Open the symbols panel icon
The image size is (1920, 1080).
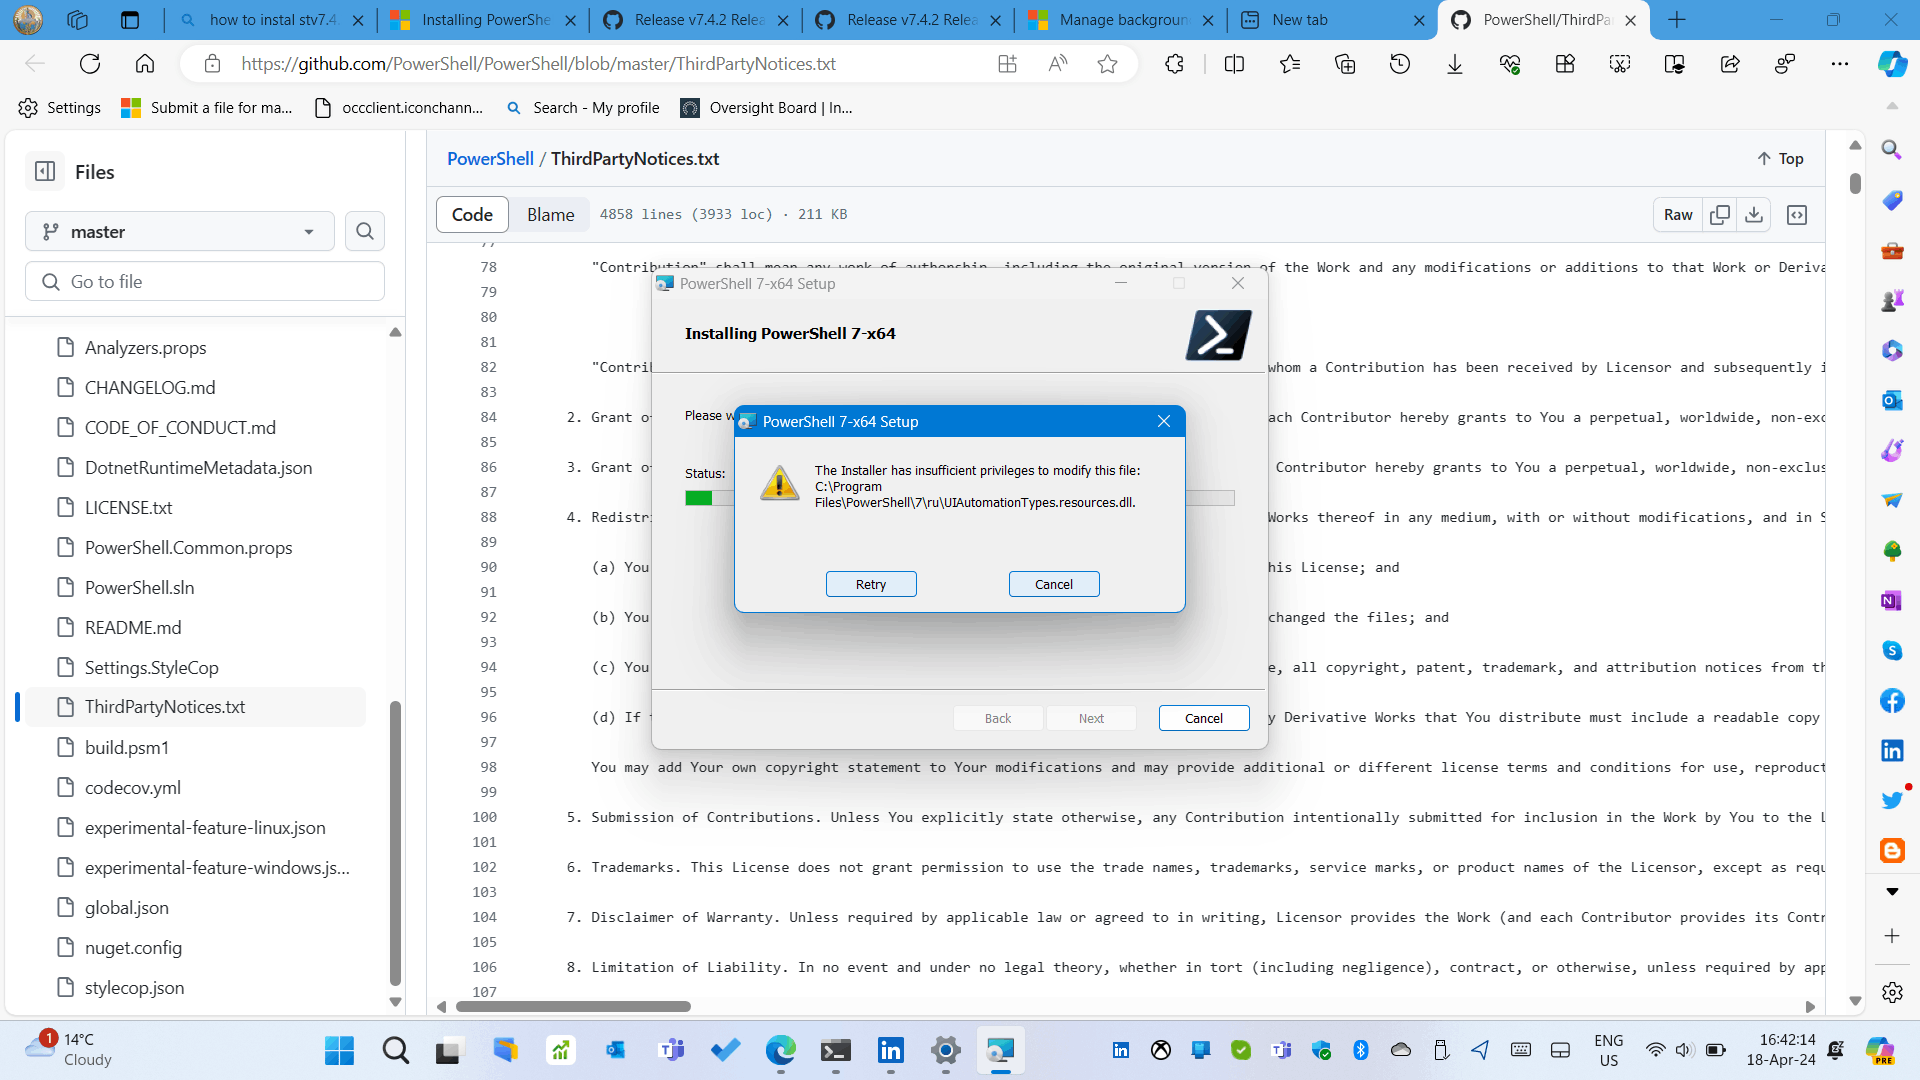point(1797,215)
